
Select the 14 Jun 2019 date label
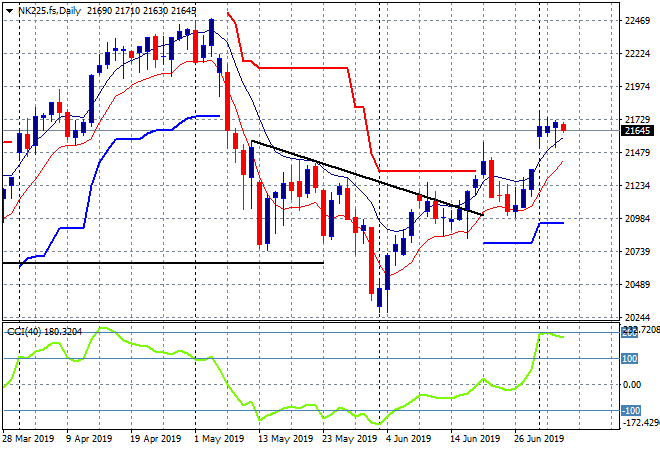tap(475, 439)
